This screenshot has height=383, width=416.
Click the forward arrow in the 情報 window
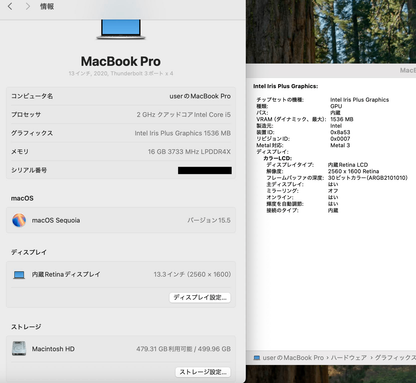28,6
